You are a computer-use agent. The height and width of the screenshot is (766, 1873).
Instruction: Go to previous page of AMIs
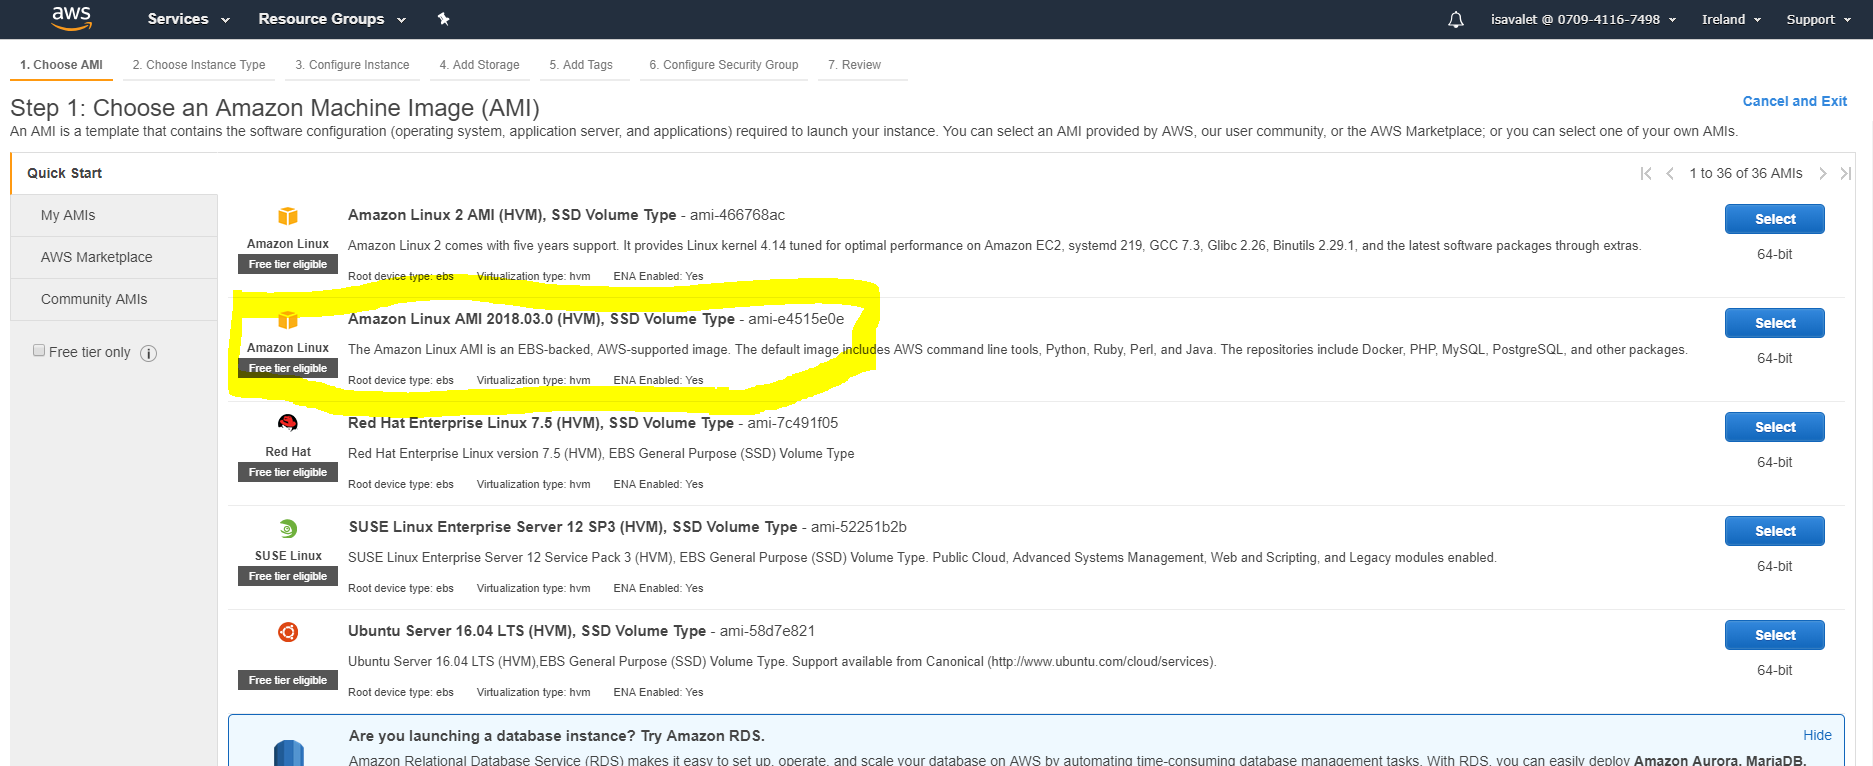[1670, 173]
